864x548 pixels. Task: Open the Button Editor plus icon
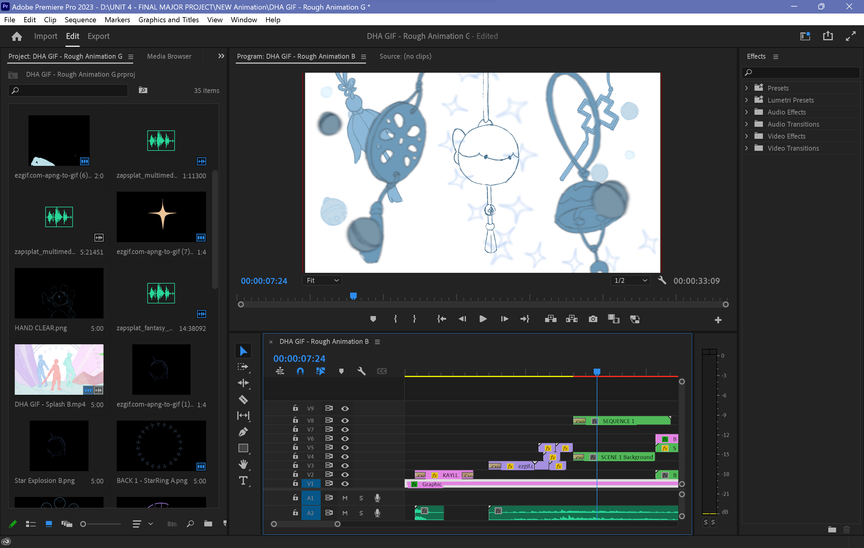718,320
